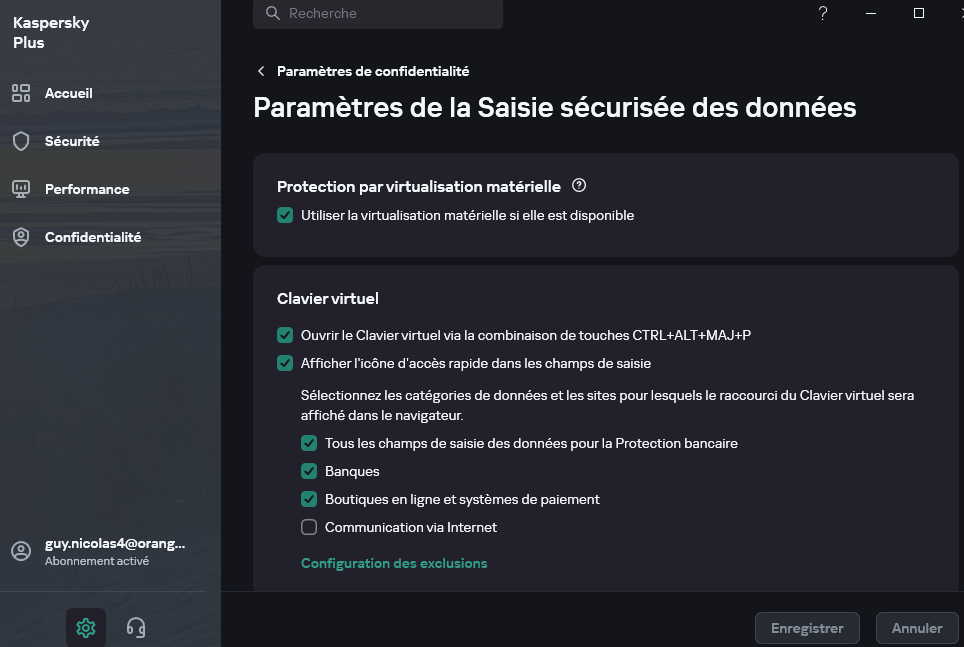Click the Accueil dashboard icon
Image resolution: width=964 pixels, height=647 pixels.
pos(20,93)
